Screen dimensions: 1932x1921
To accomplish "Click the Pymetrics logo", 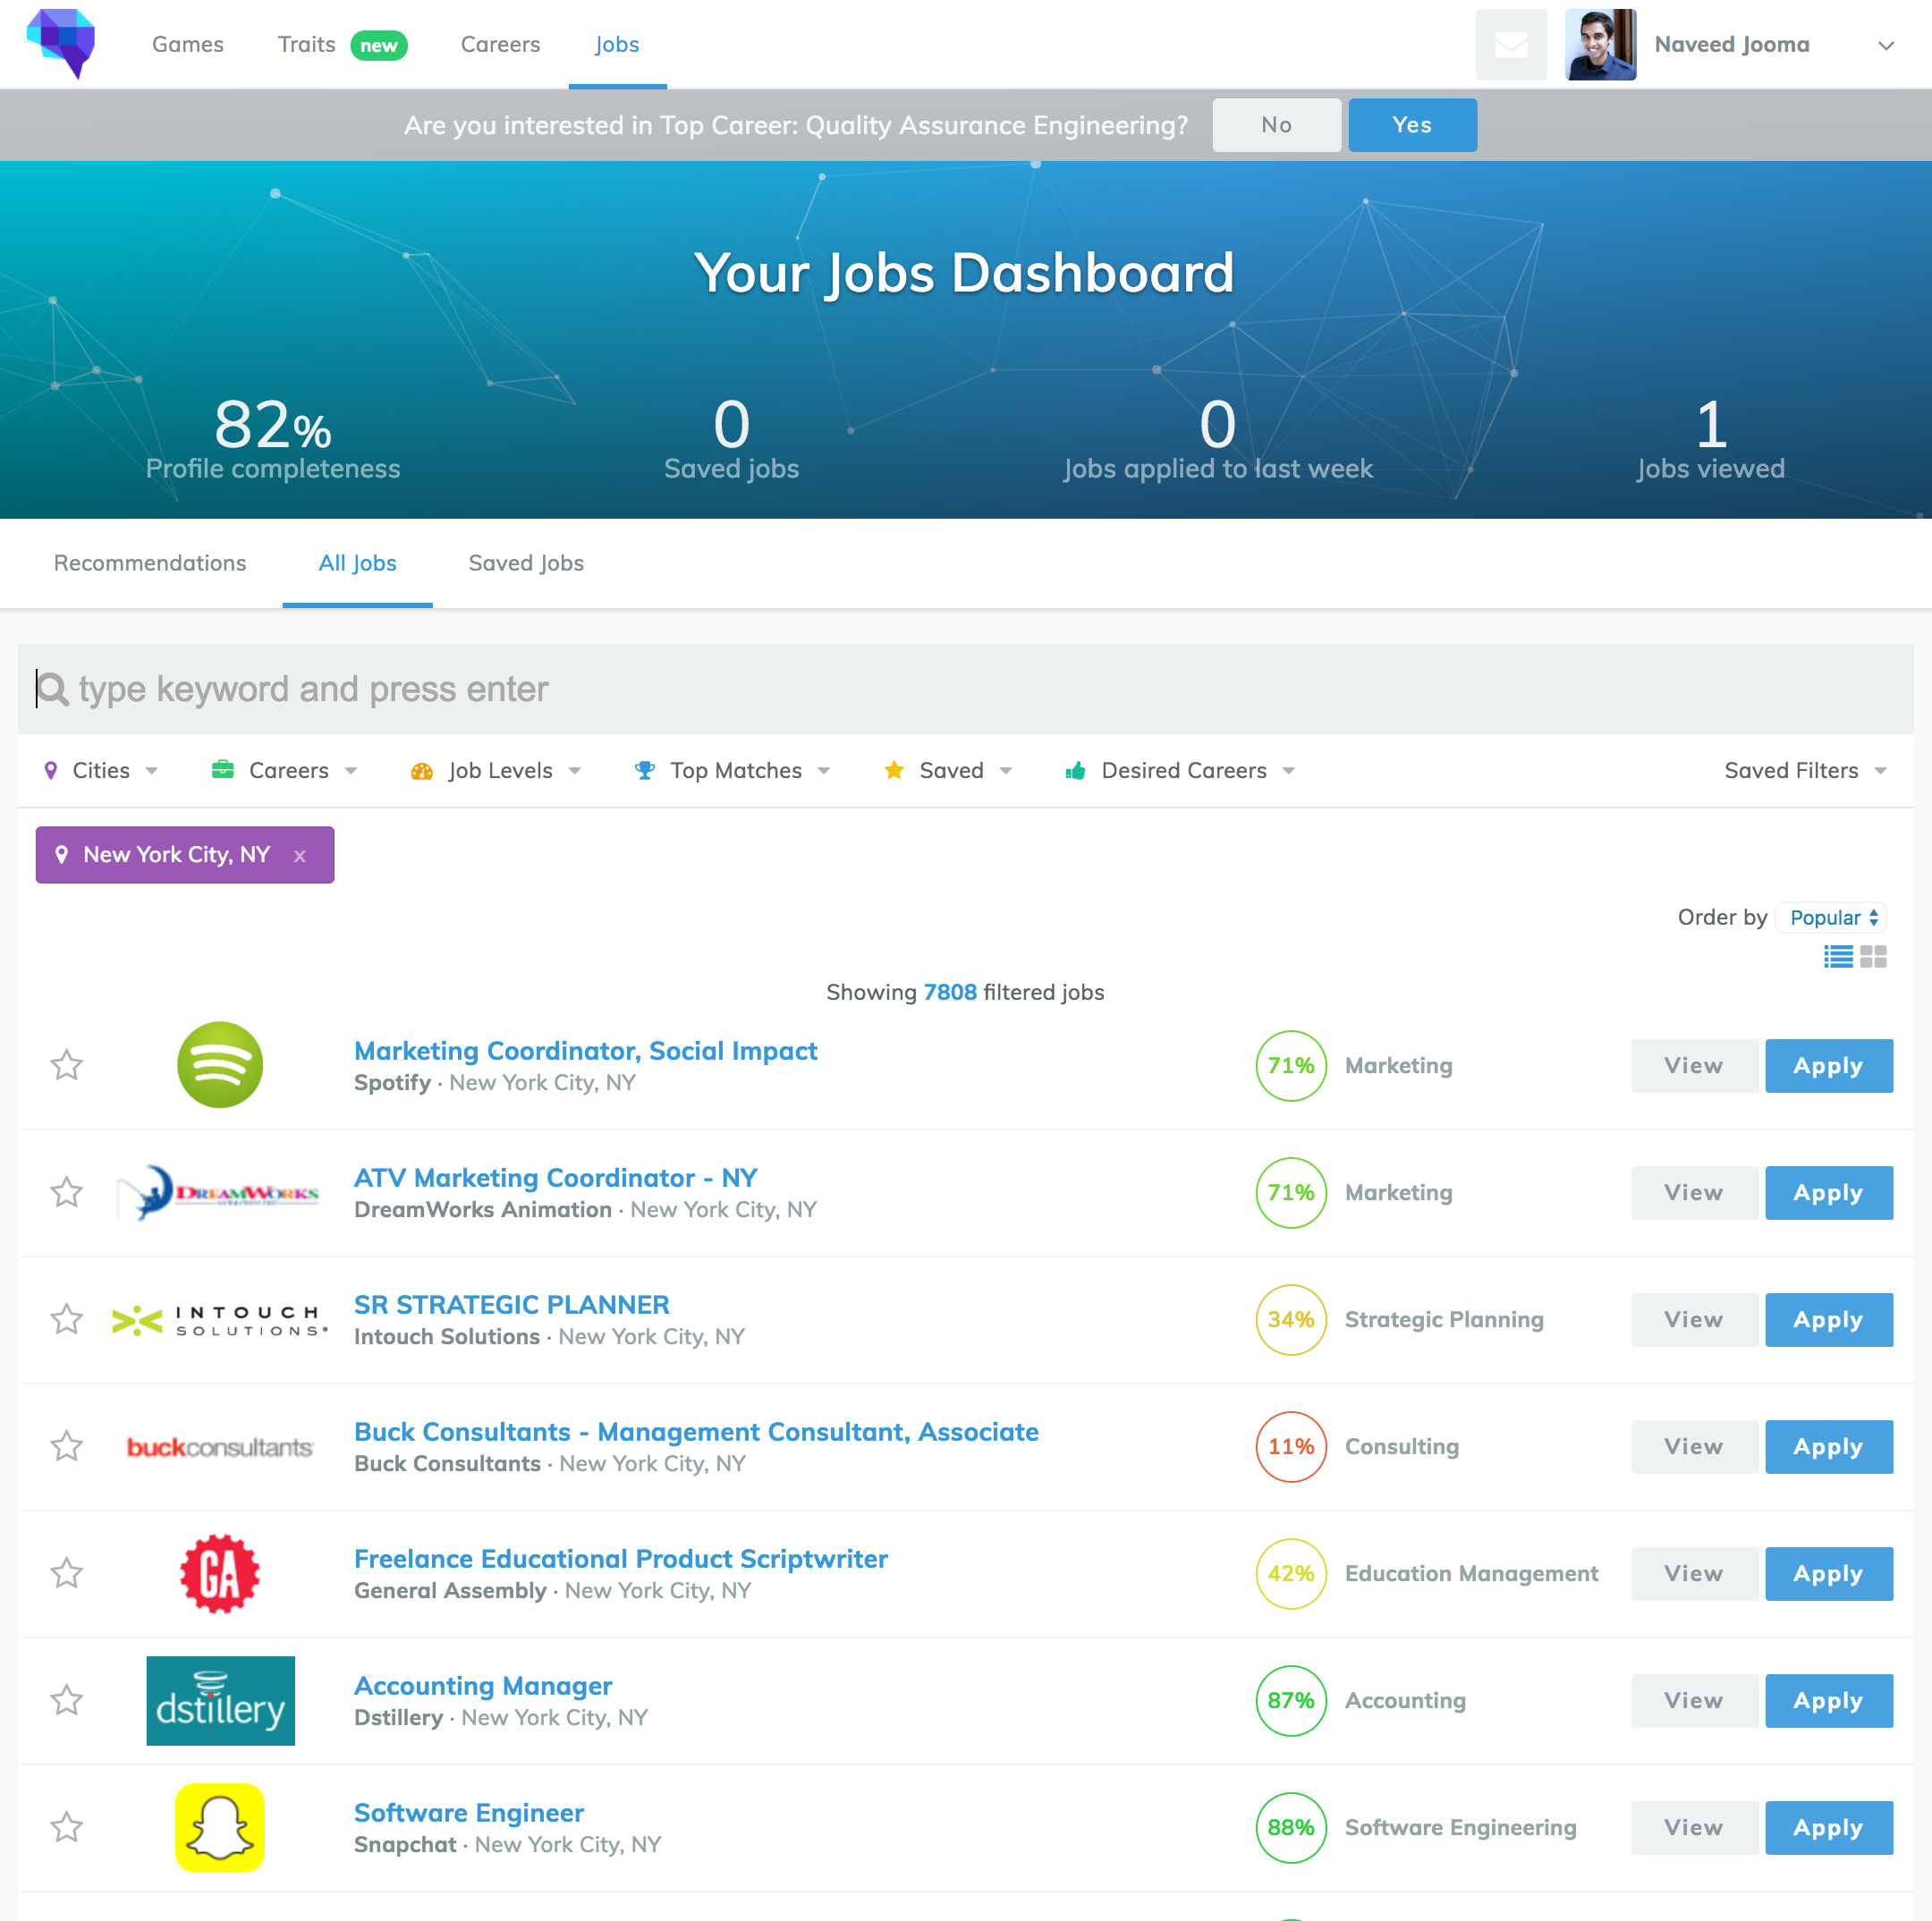I will [x=62, y=44].
